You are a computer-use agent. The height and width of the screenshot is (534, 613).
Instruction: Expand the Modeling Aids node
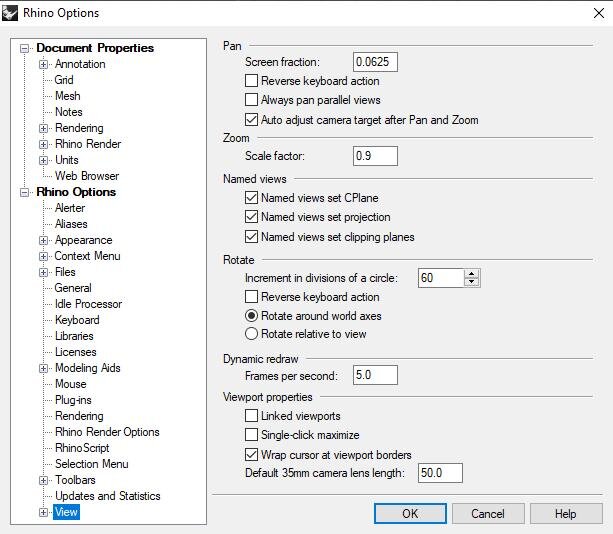(x=43, y=368)
